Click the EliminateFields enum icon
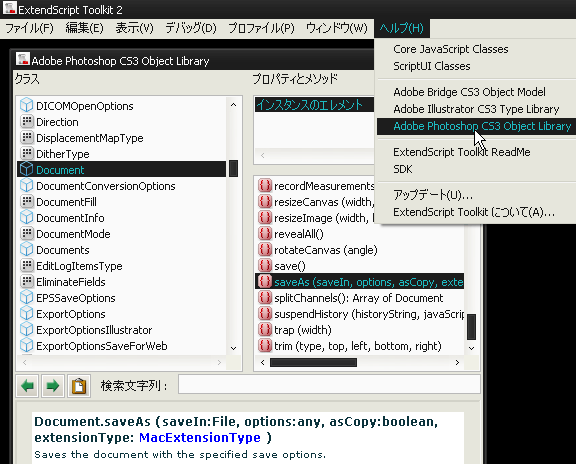The image size is (576, 464). click(26, 282)
